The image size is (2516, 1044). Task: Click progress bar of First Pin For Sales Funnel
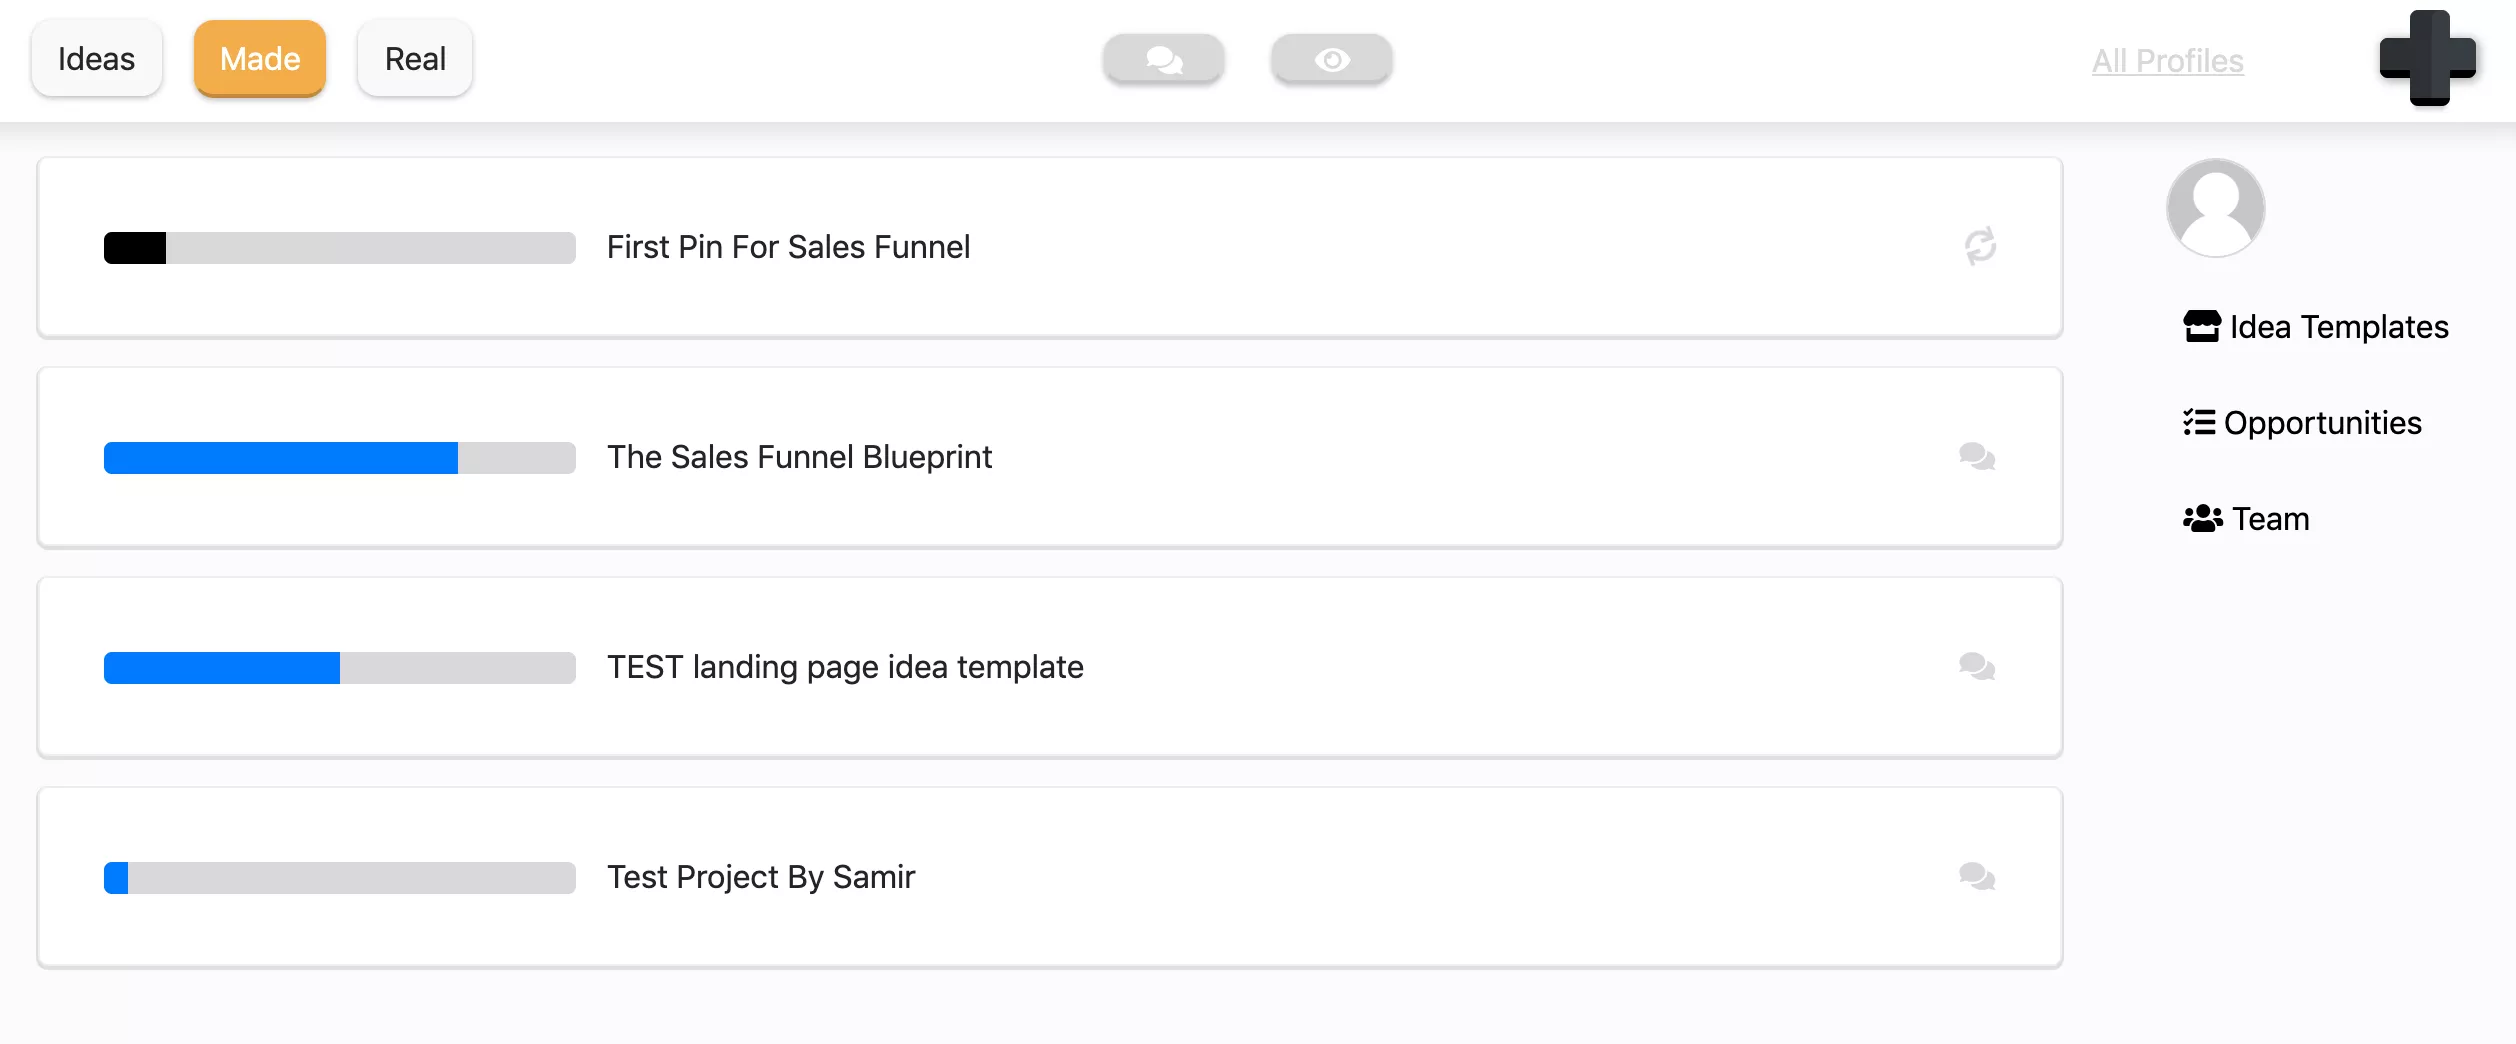(x=340, y=248)
